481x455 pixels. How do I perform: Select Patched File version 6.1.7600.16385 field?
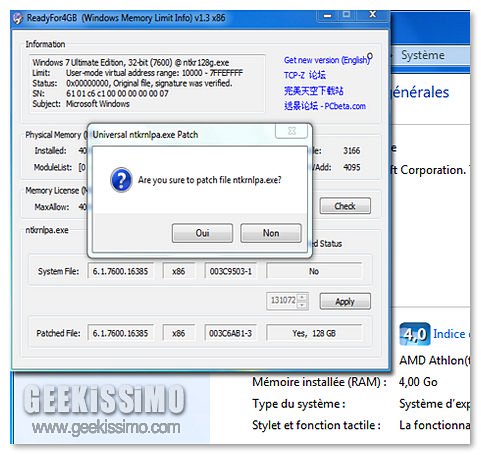120,333
